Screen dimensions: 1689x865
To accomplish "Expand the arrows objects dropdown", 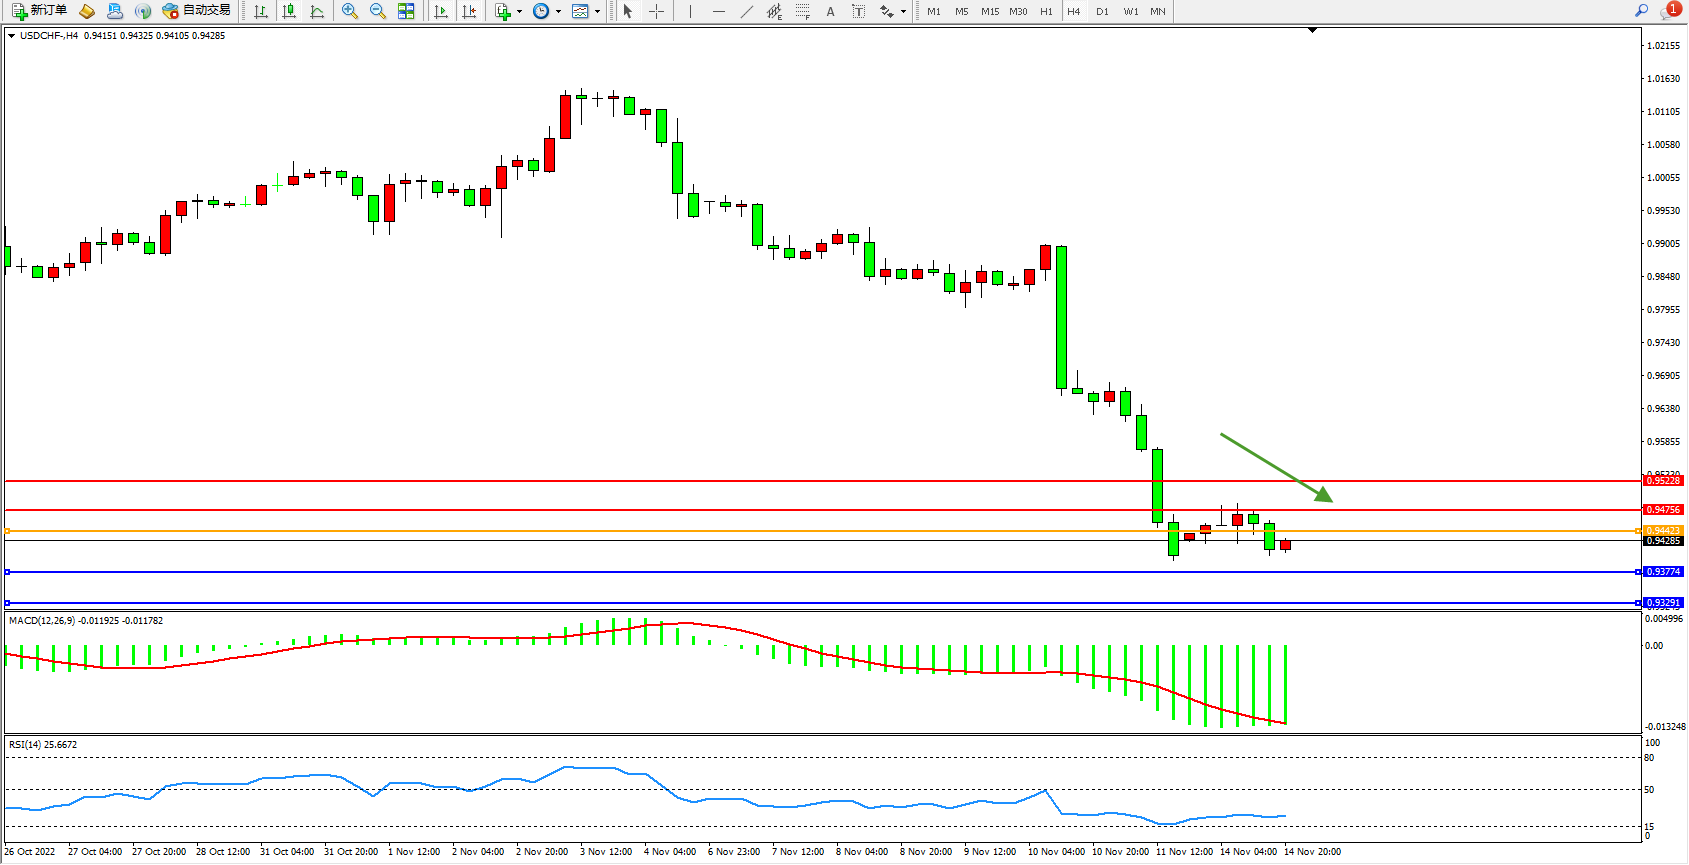I will coord(903,12).
